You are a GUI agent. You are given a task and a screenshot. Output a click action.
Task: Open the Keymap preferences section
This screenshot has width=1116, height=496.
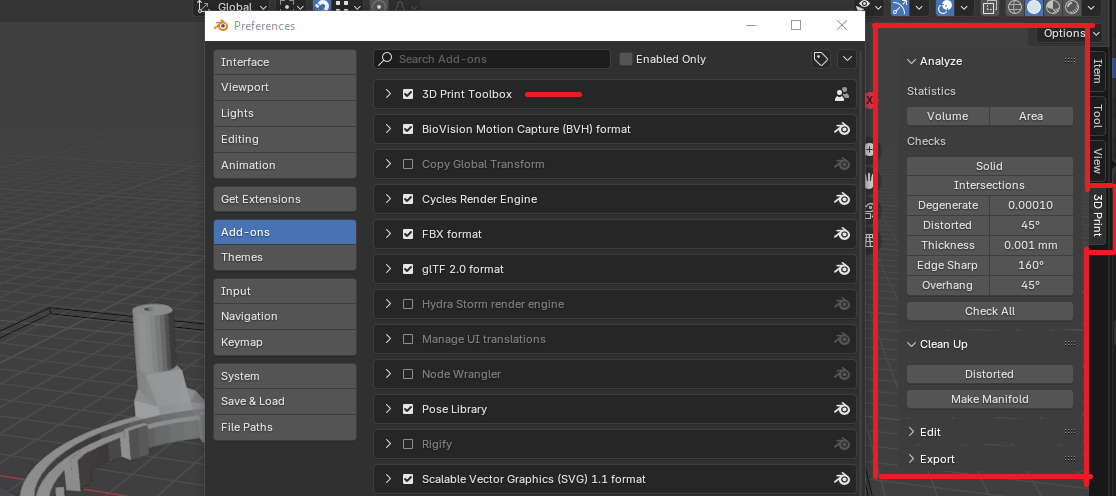[285, 342]
